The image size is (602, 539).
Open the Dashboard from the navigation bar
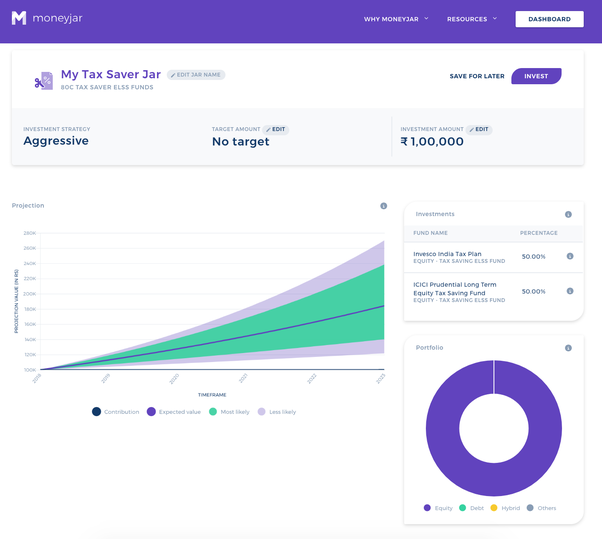tap(549, 19)
